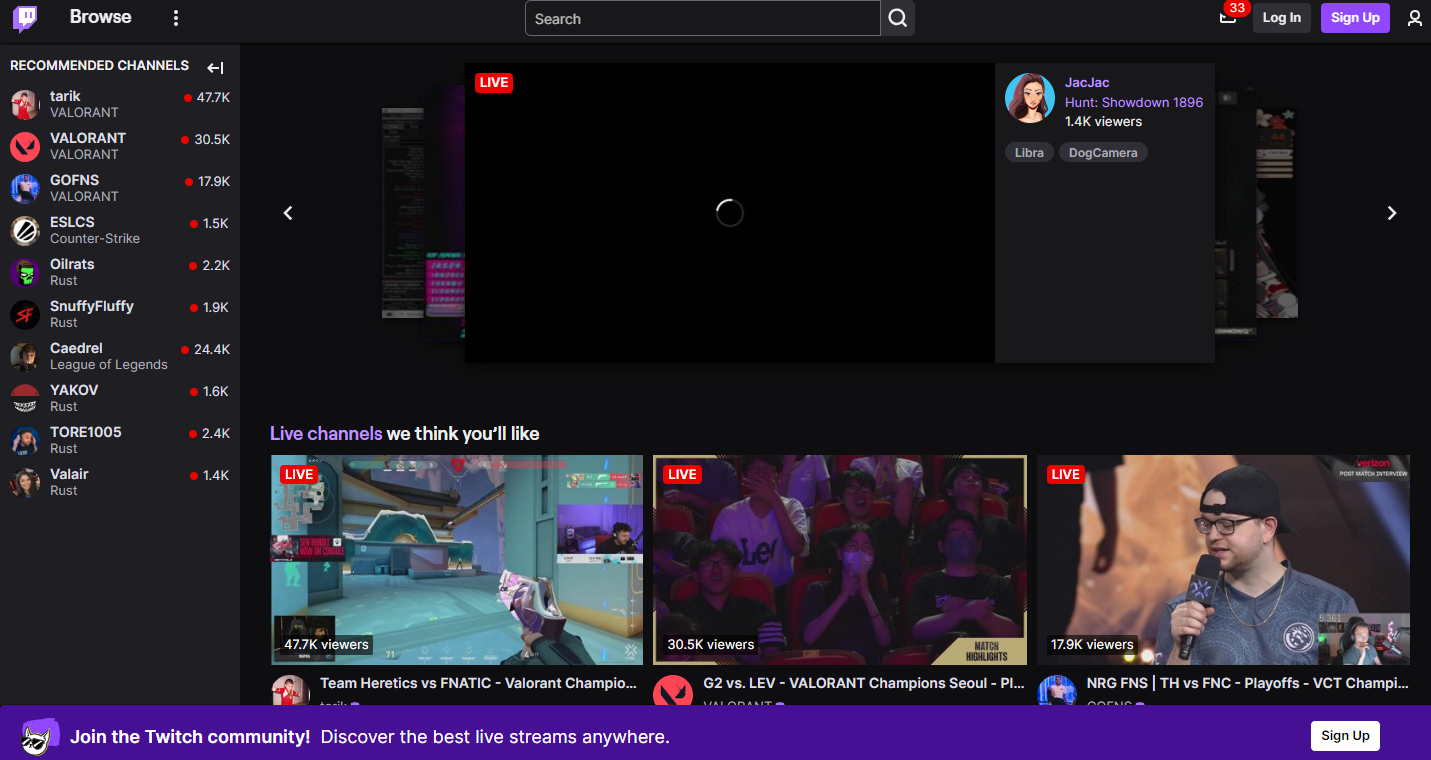
Task: Open Oilrats channel name in sidebar
Action: point(72,265)
